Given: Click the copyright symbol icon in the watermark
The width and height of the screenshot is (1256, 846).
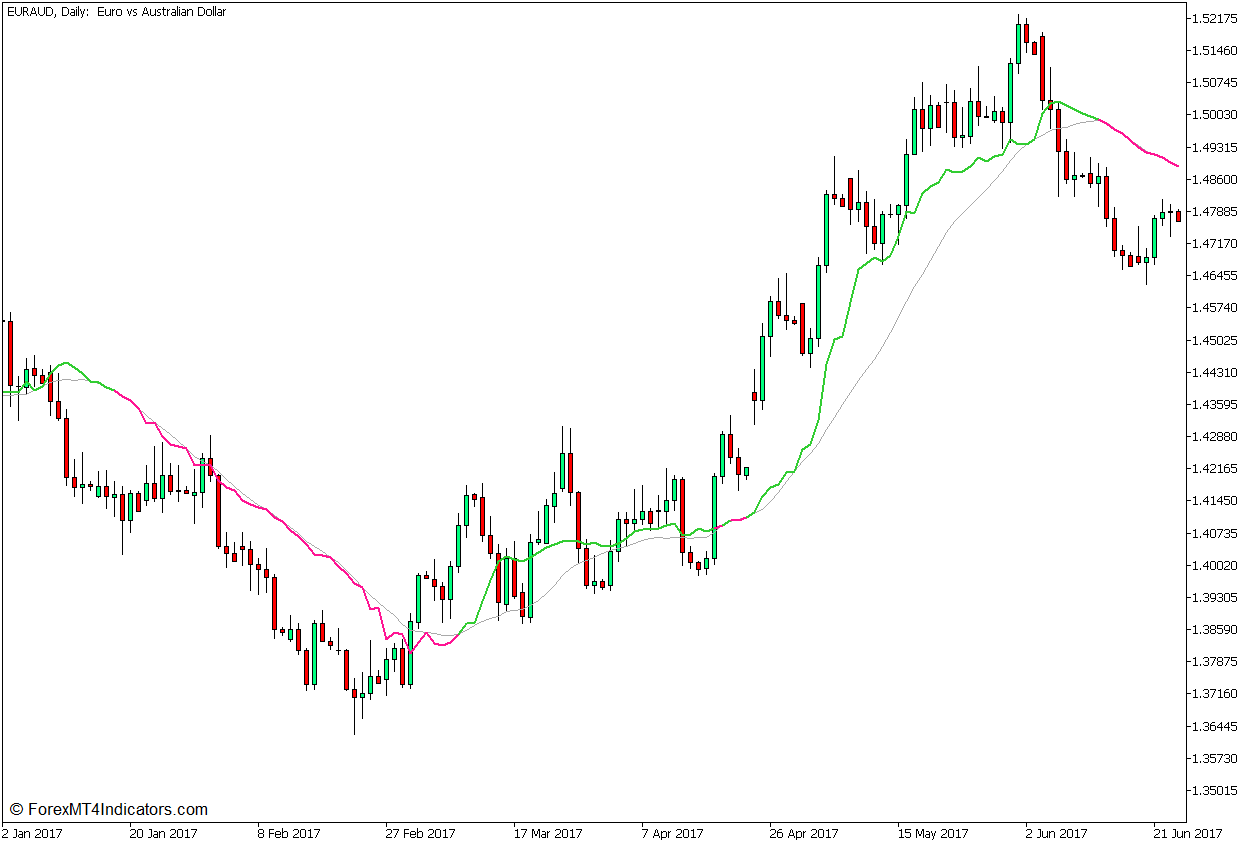Looking at the screenshot, I should tap(17, 807).
